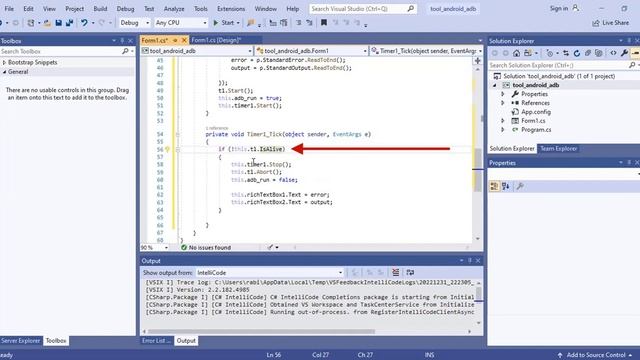This screenshot has height=360, width=640.
Task: Collapse the Timer1_Tick method outline on line 54
Action: (177, 134)
